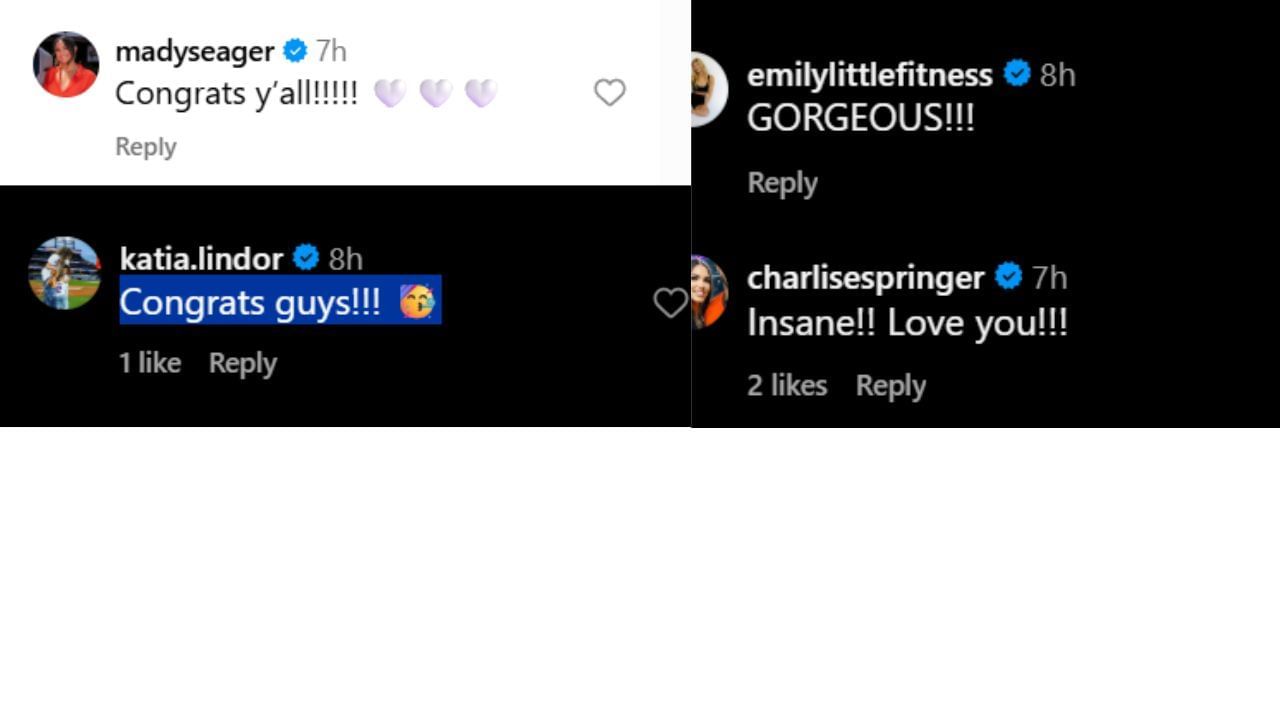
Task: Click katia.lindor's verified badge
Action: [306, 258]
